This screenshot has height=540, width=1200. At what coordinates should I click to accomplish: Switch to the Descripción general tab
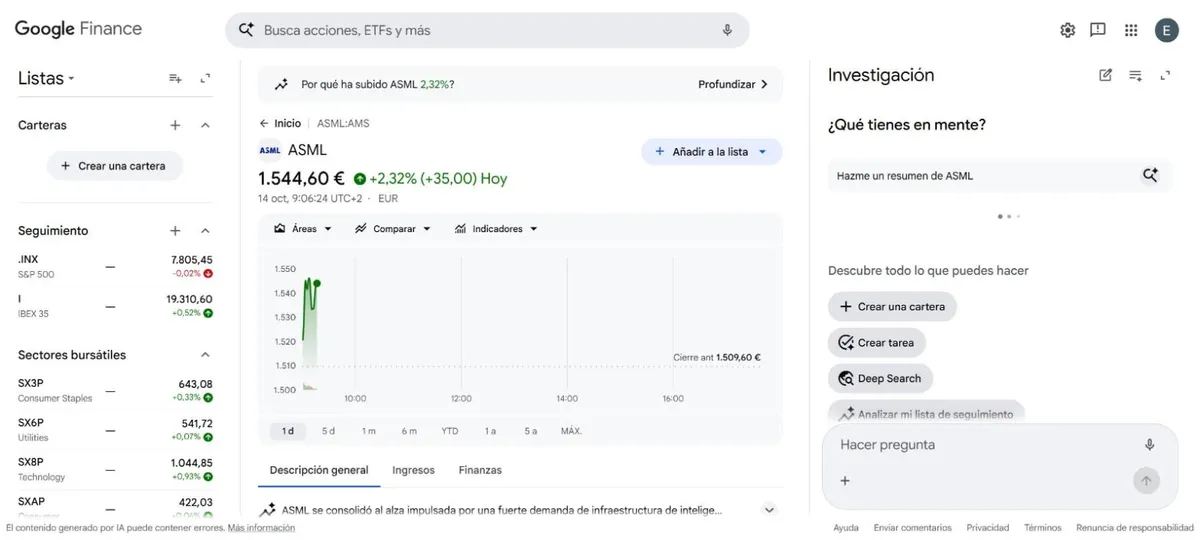click(319, 470)
